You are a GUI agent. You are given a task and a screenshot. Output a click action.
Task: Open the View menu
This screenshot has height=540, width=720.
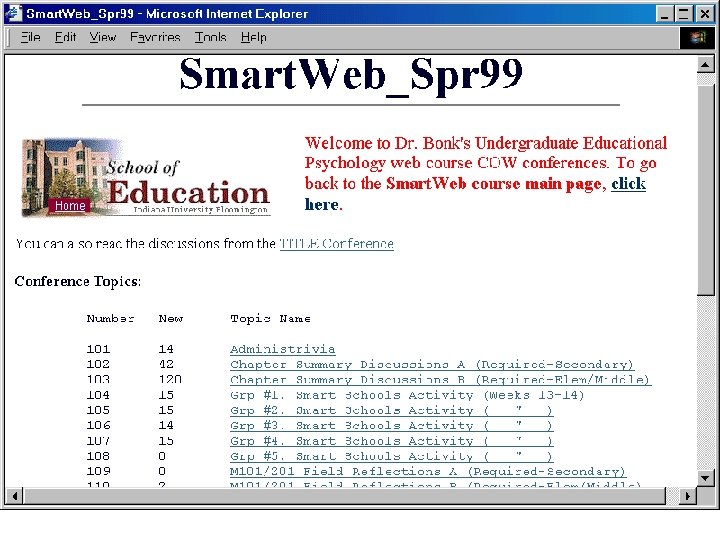point(102,37)
